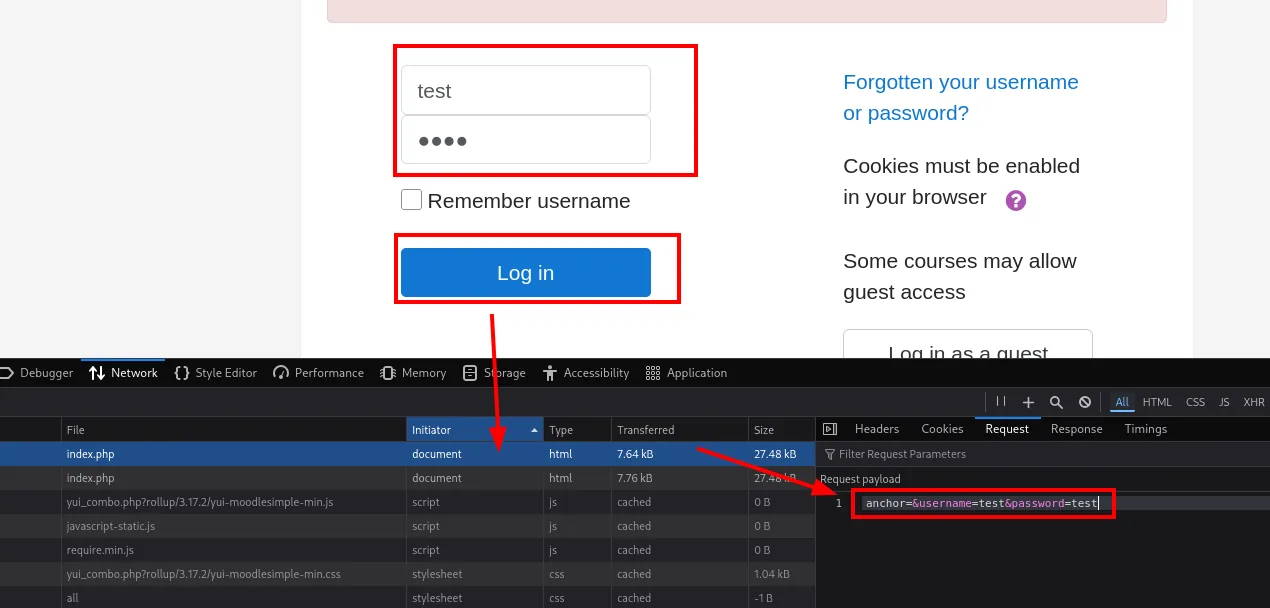The image size is (1270, 608).
Task: Open the Debugger panel tab
Action: pos(38,373)
